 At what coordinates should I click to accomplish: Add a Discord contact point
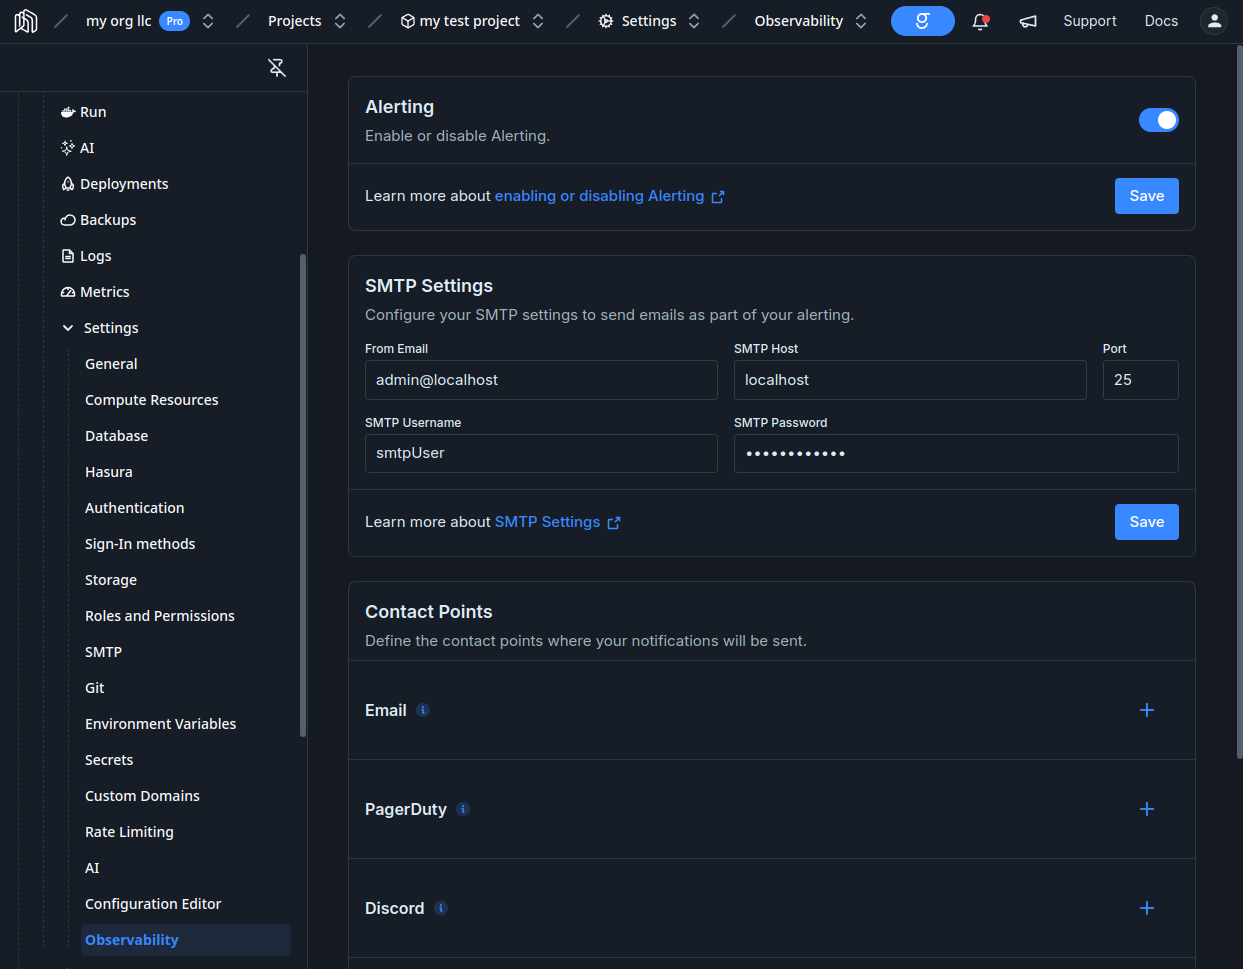[1146, 908]
